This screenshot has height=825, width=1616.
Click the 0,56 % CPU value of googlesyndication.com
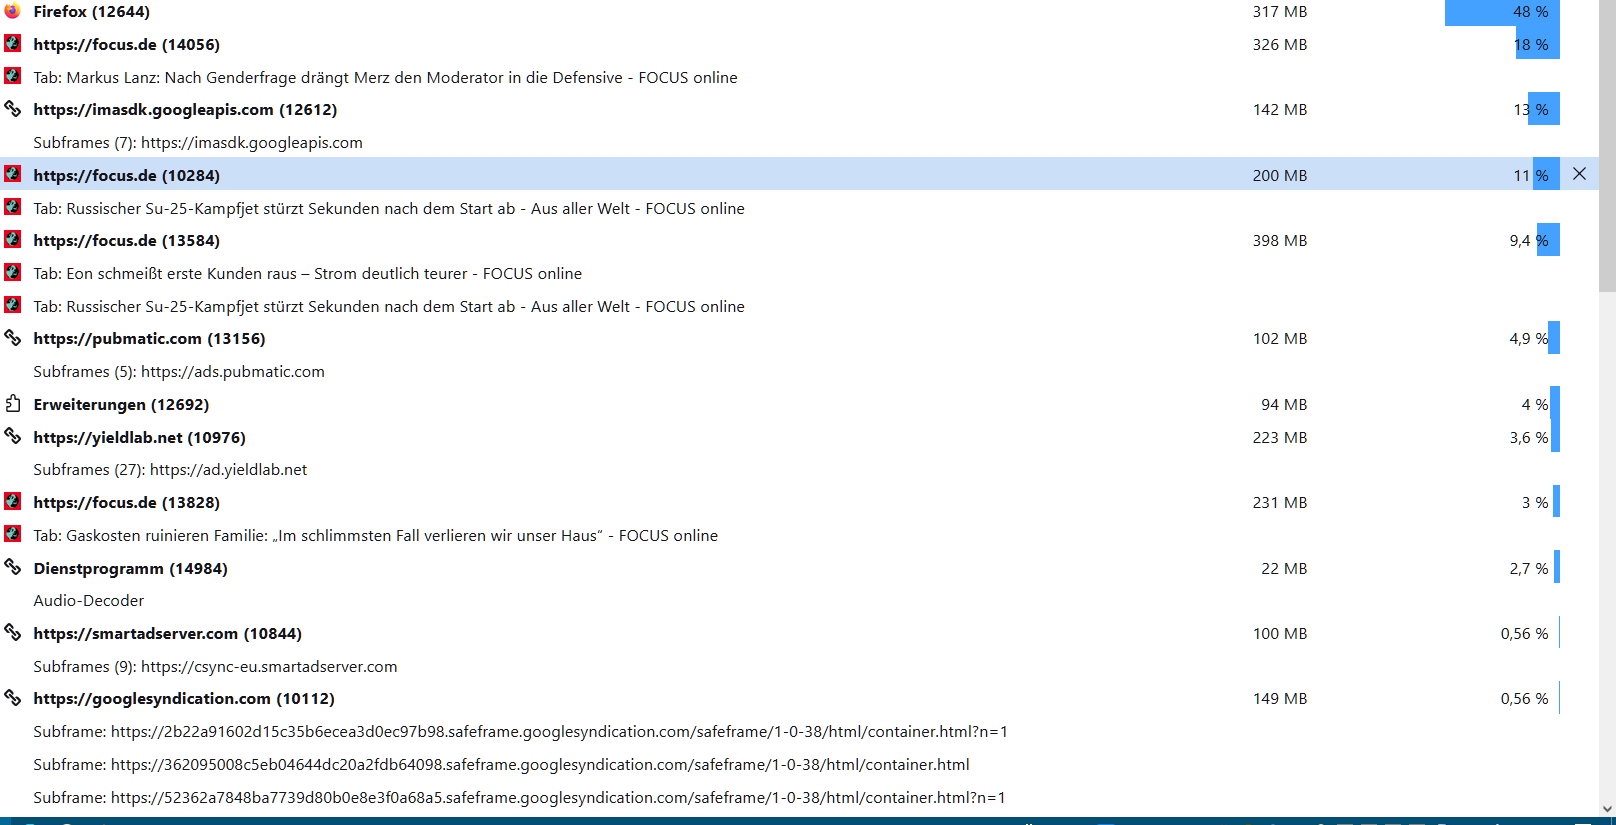(1525, 699)
